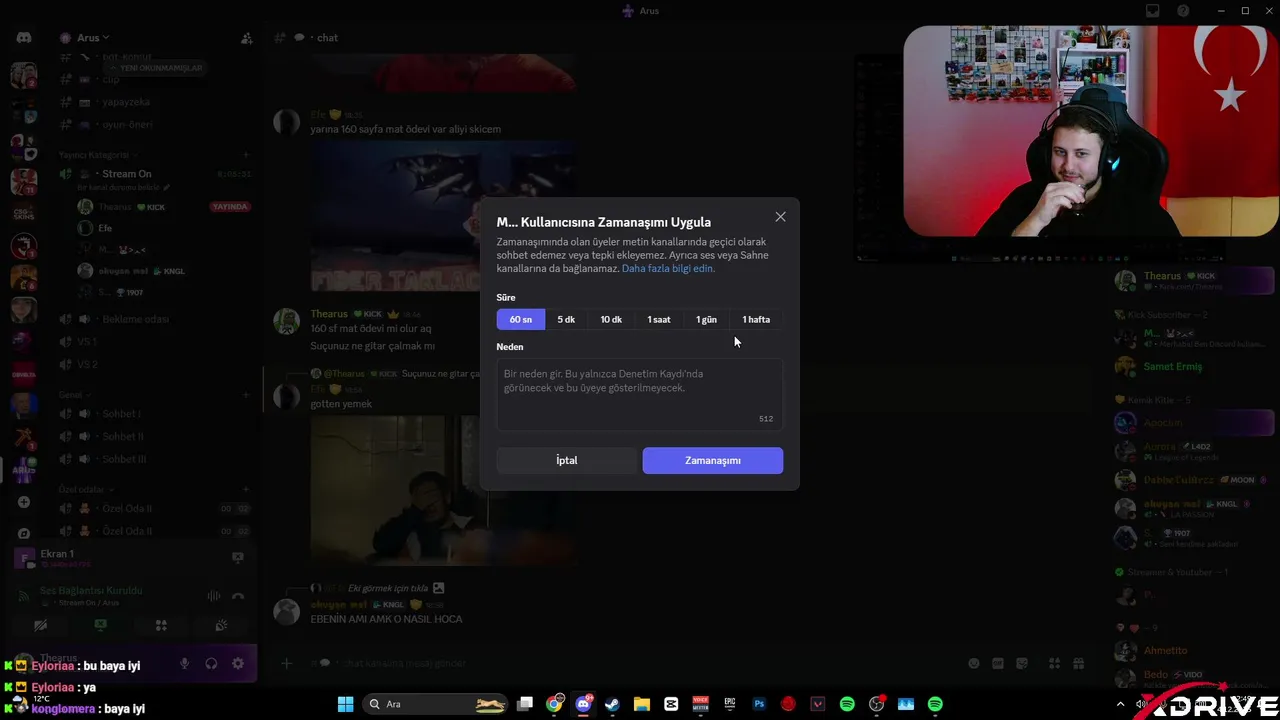Open activities icon in voice panel
The height and width of the screenshot is (720, 1280).
[161, 625]
